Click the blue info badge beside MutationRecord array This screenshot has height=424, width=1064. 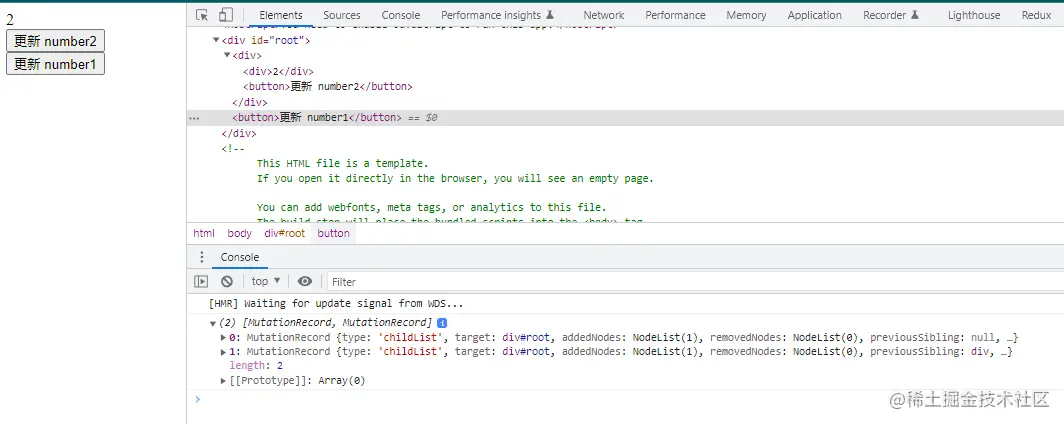pyautogui.click(x=442, y=323)
